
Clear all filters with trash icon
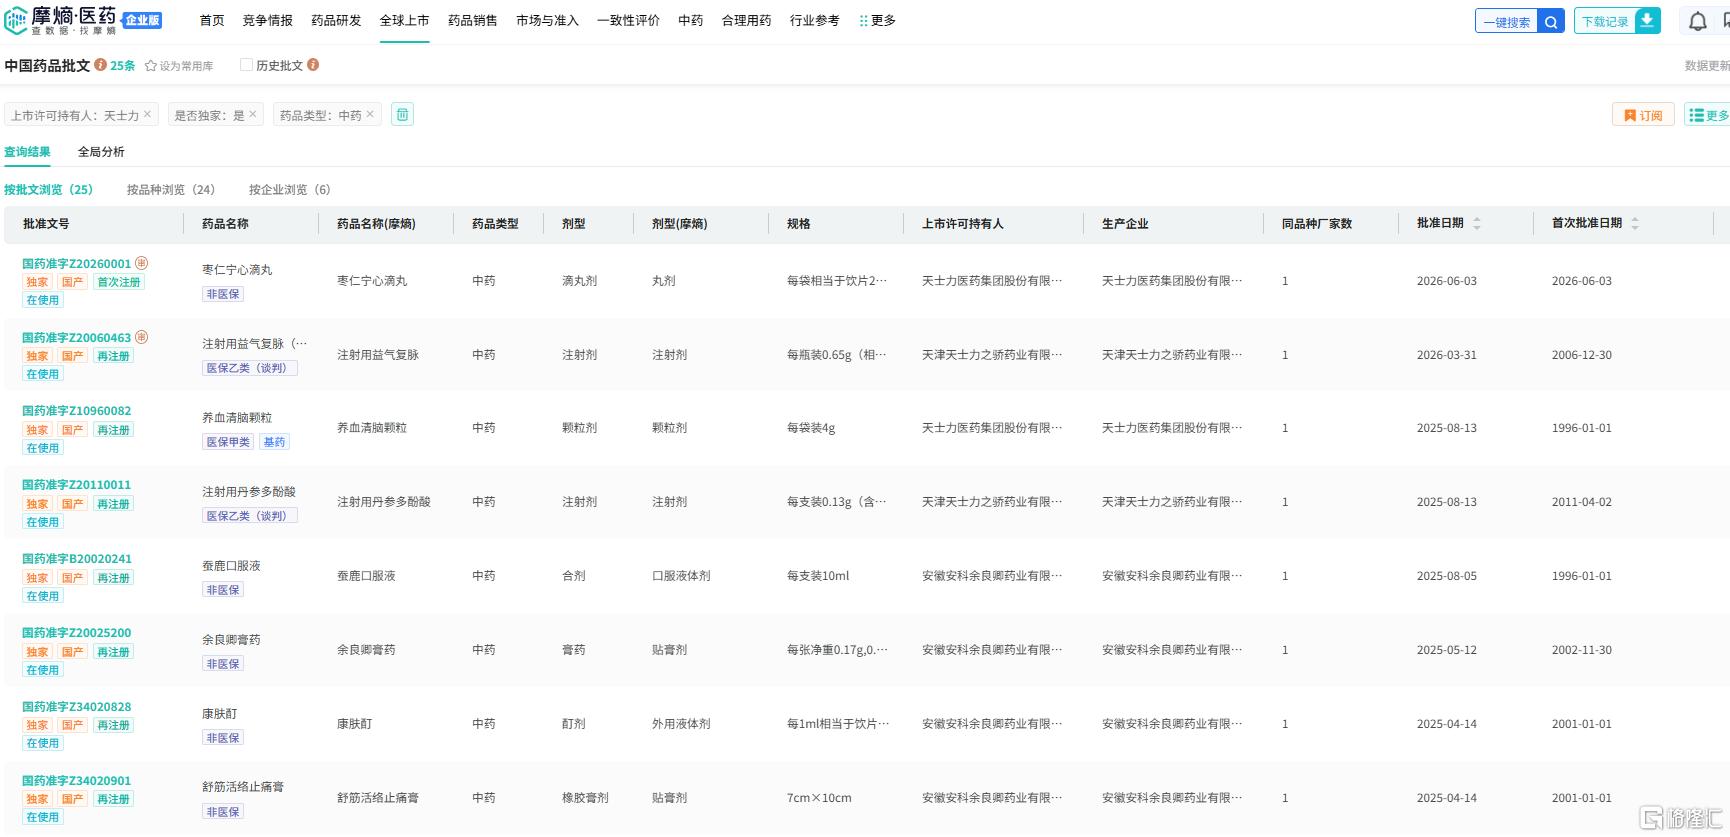coord(402,114)
